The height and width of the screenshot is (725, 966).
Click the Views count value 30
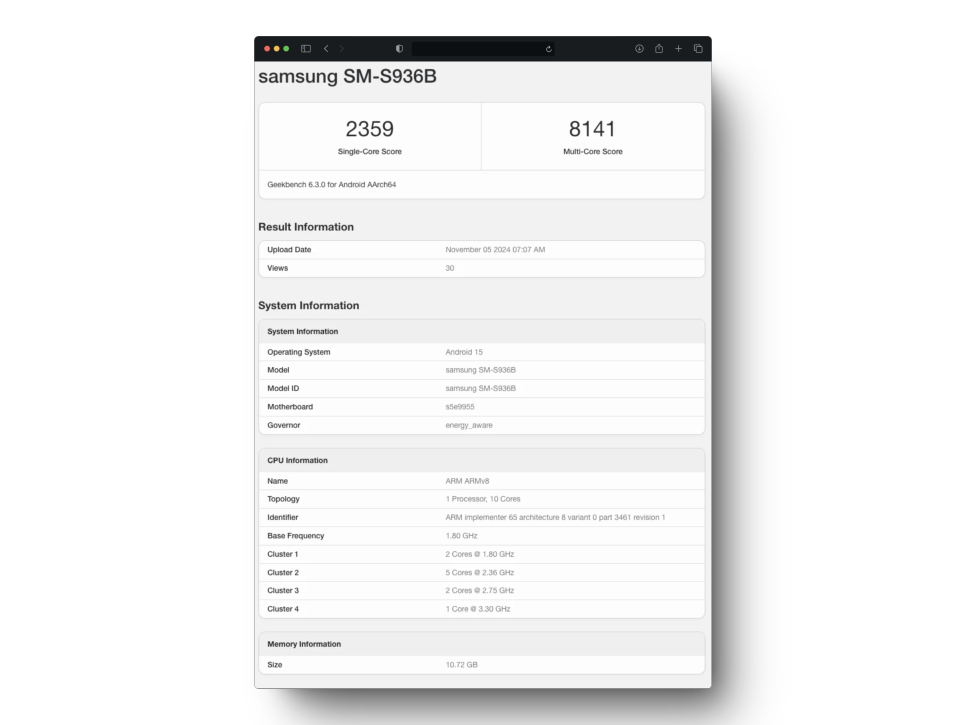click(450, 268)
